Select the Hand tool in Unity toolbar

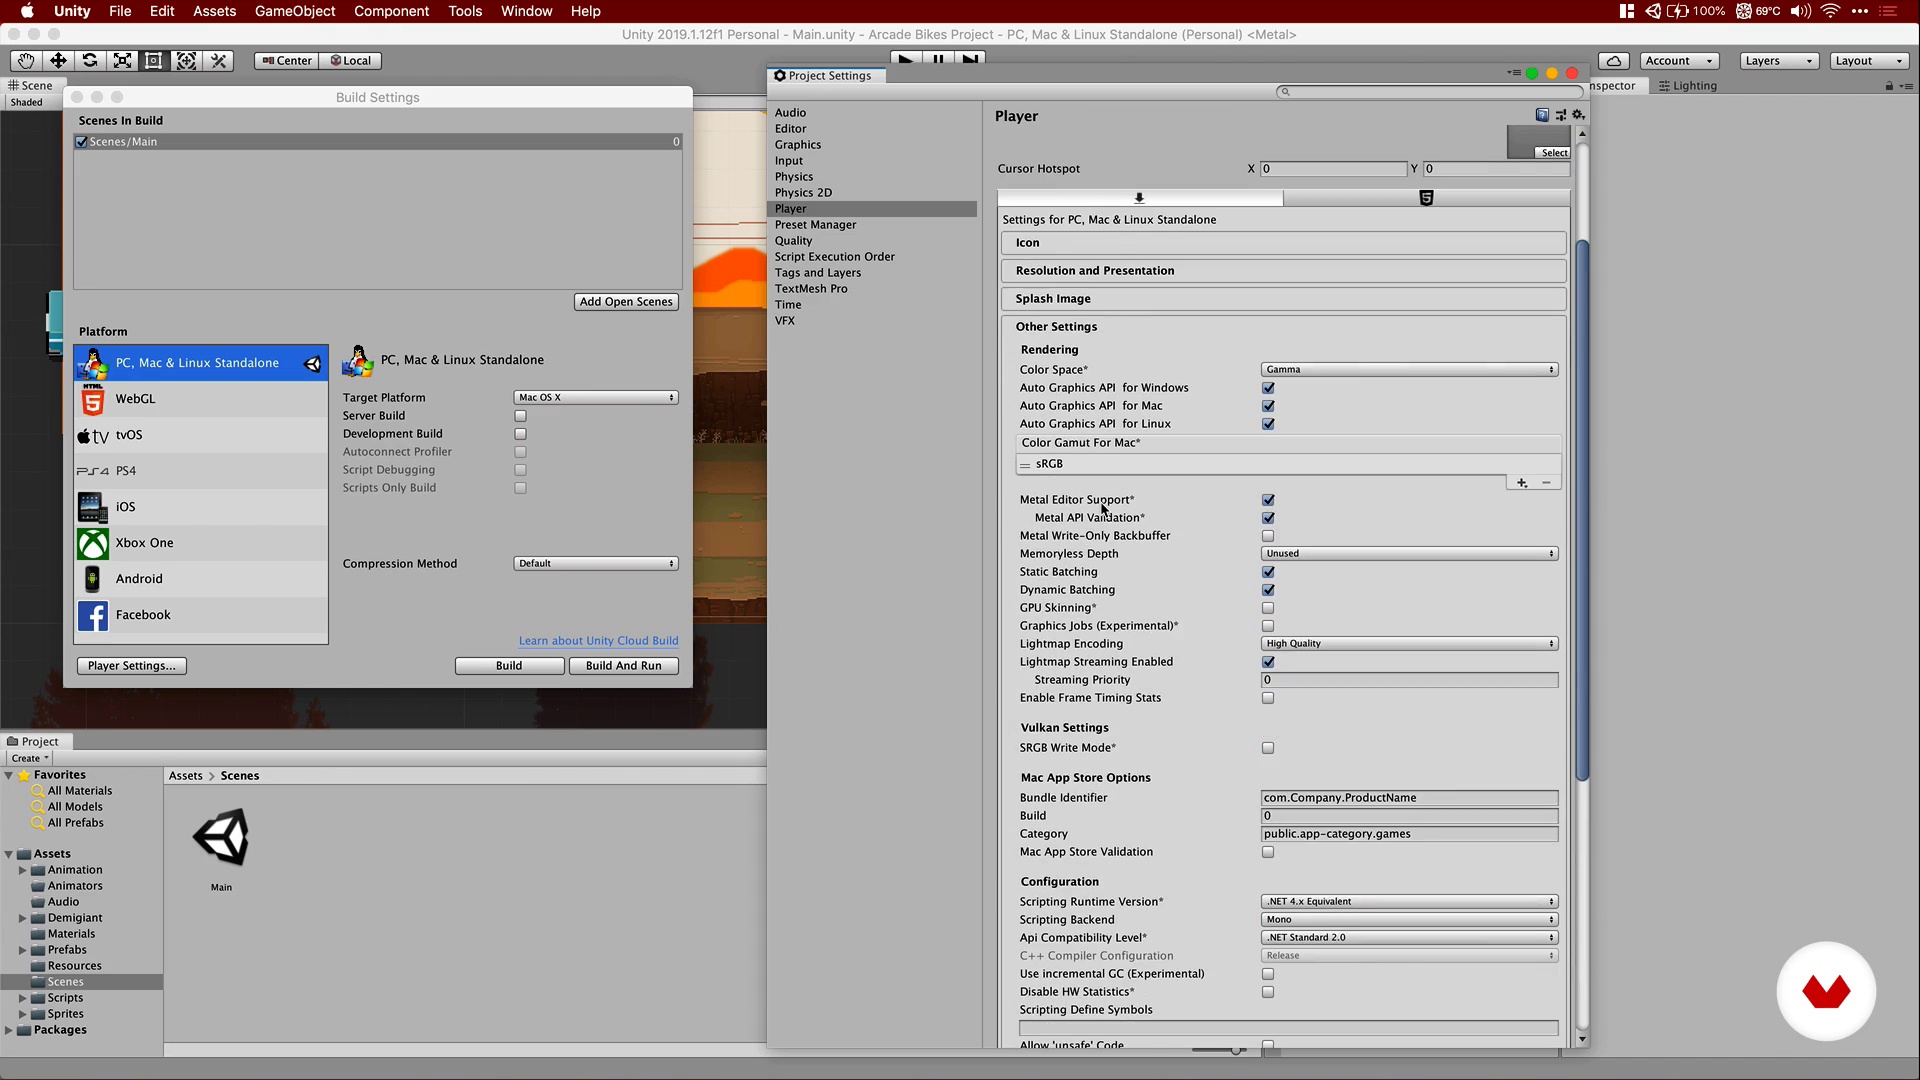pyautogui.click(x=26, y=61)
